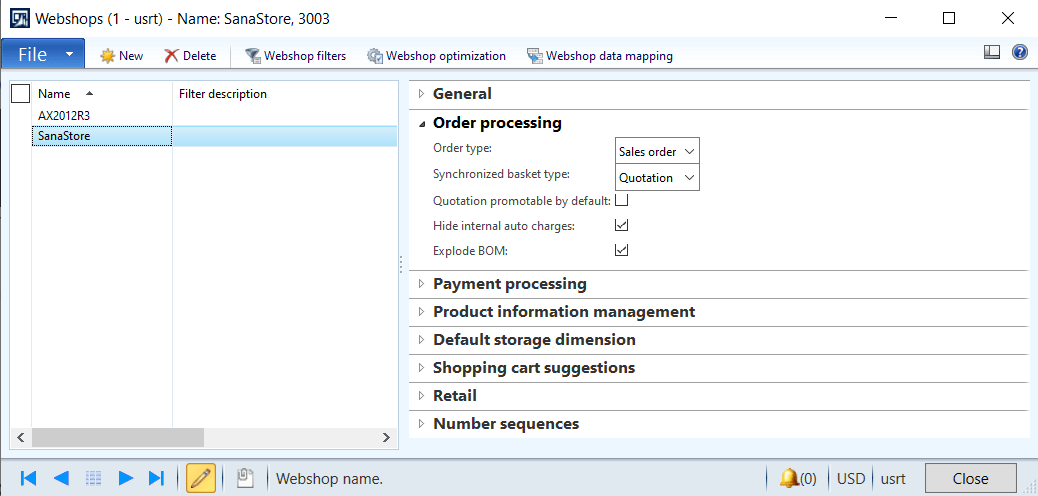Toggle the Explode BOM checkbox
The width and height of the screenshot is (1038, 496).
click(621, 251)
